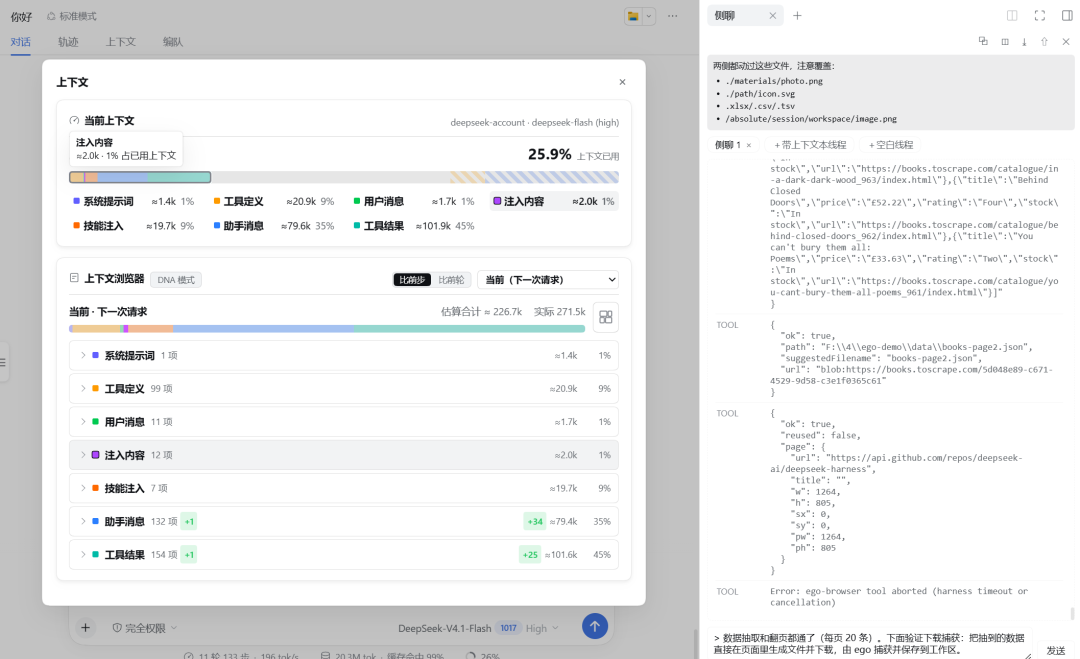1080x659 pixels.
Task: Click the deepseek-account · deepseek-flash (high) label
Action: point(534,123)
